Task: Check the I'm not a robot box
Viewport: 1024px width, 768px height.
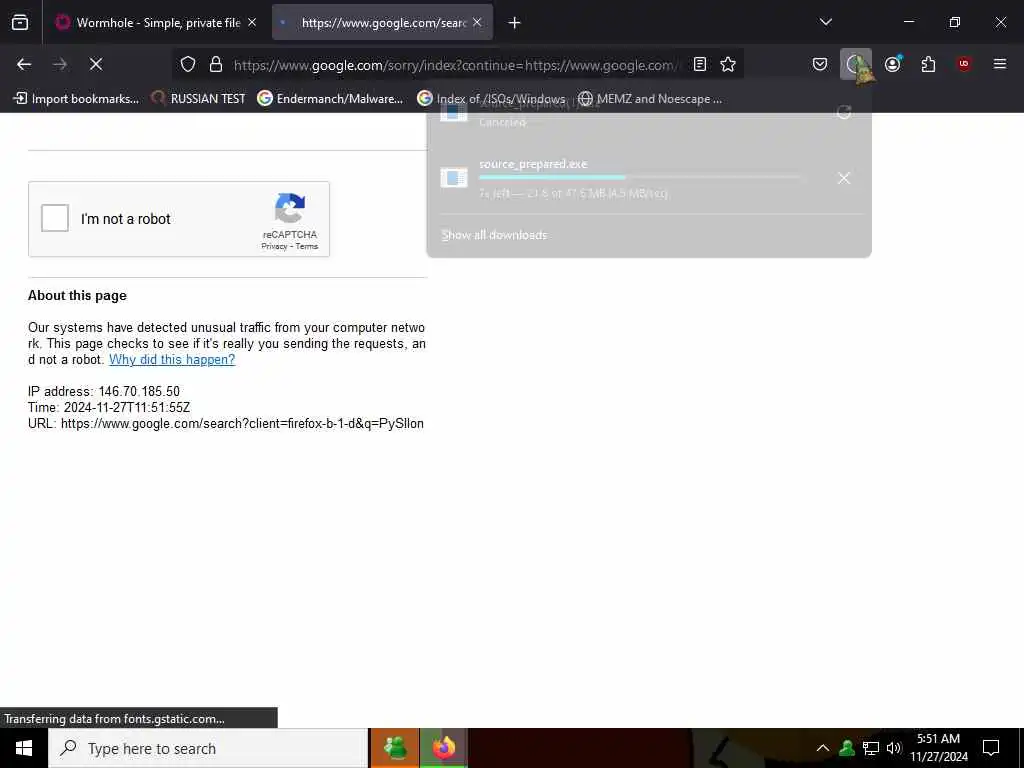Action: coord(55,218)
